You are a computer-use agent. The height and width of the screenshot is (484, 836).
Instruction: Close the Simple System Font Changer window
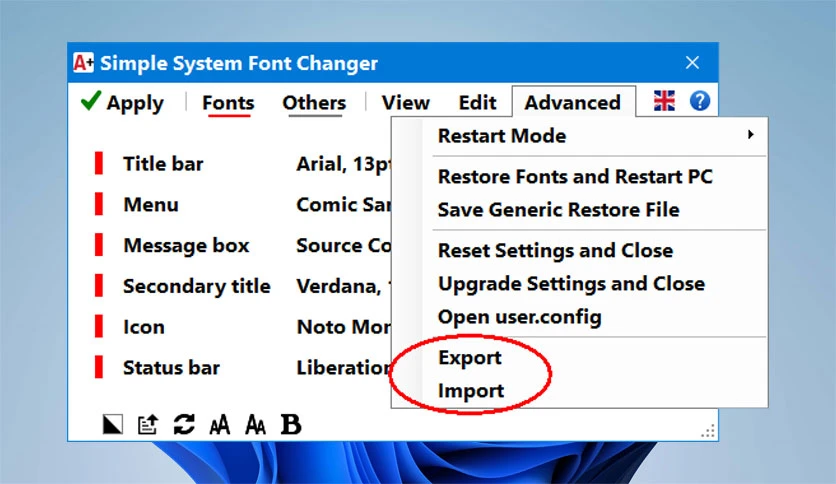tap(692, 62)
